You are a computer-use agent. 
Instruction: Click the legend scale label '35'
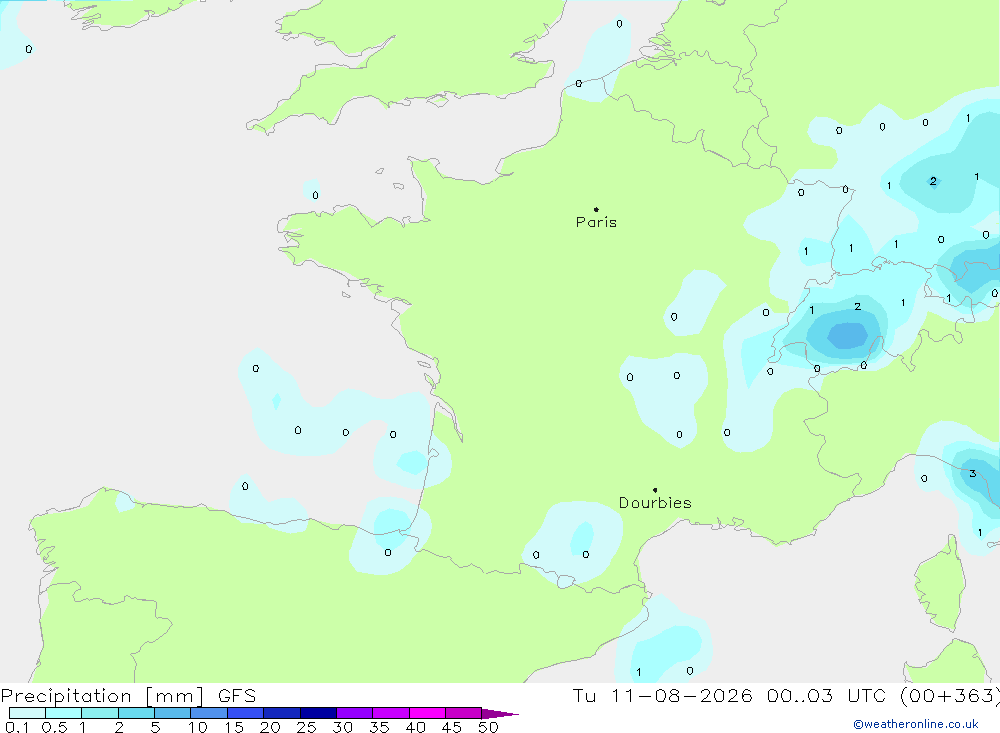(x=379, y=727)
